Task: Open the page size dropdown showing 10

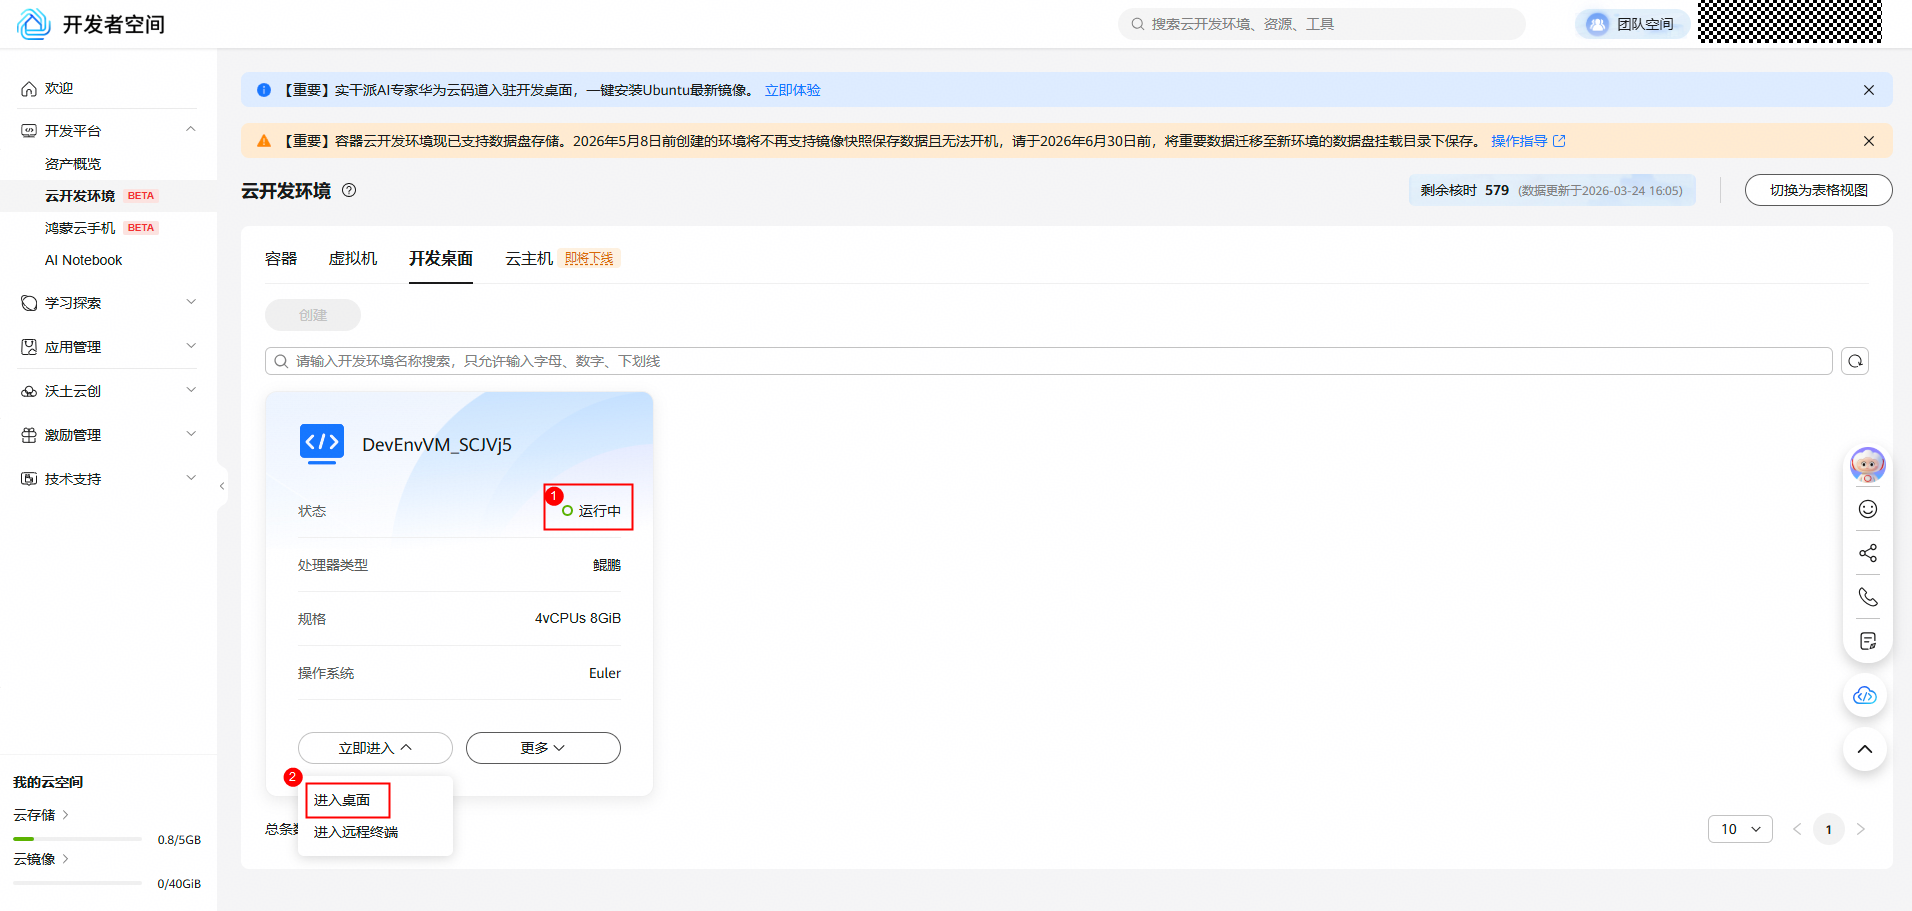Action: [x=1740, y=829]
